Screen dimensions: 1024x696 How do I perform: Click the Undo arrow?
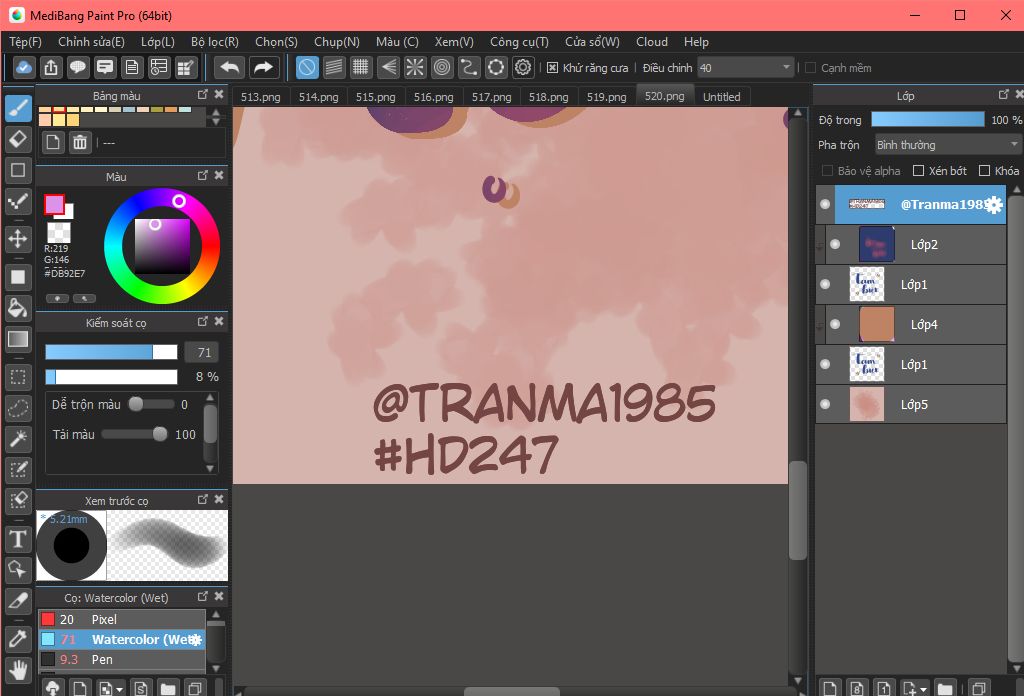(x=230, y=67)
